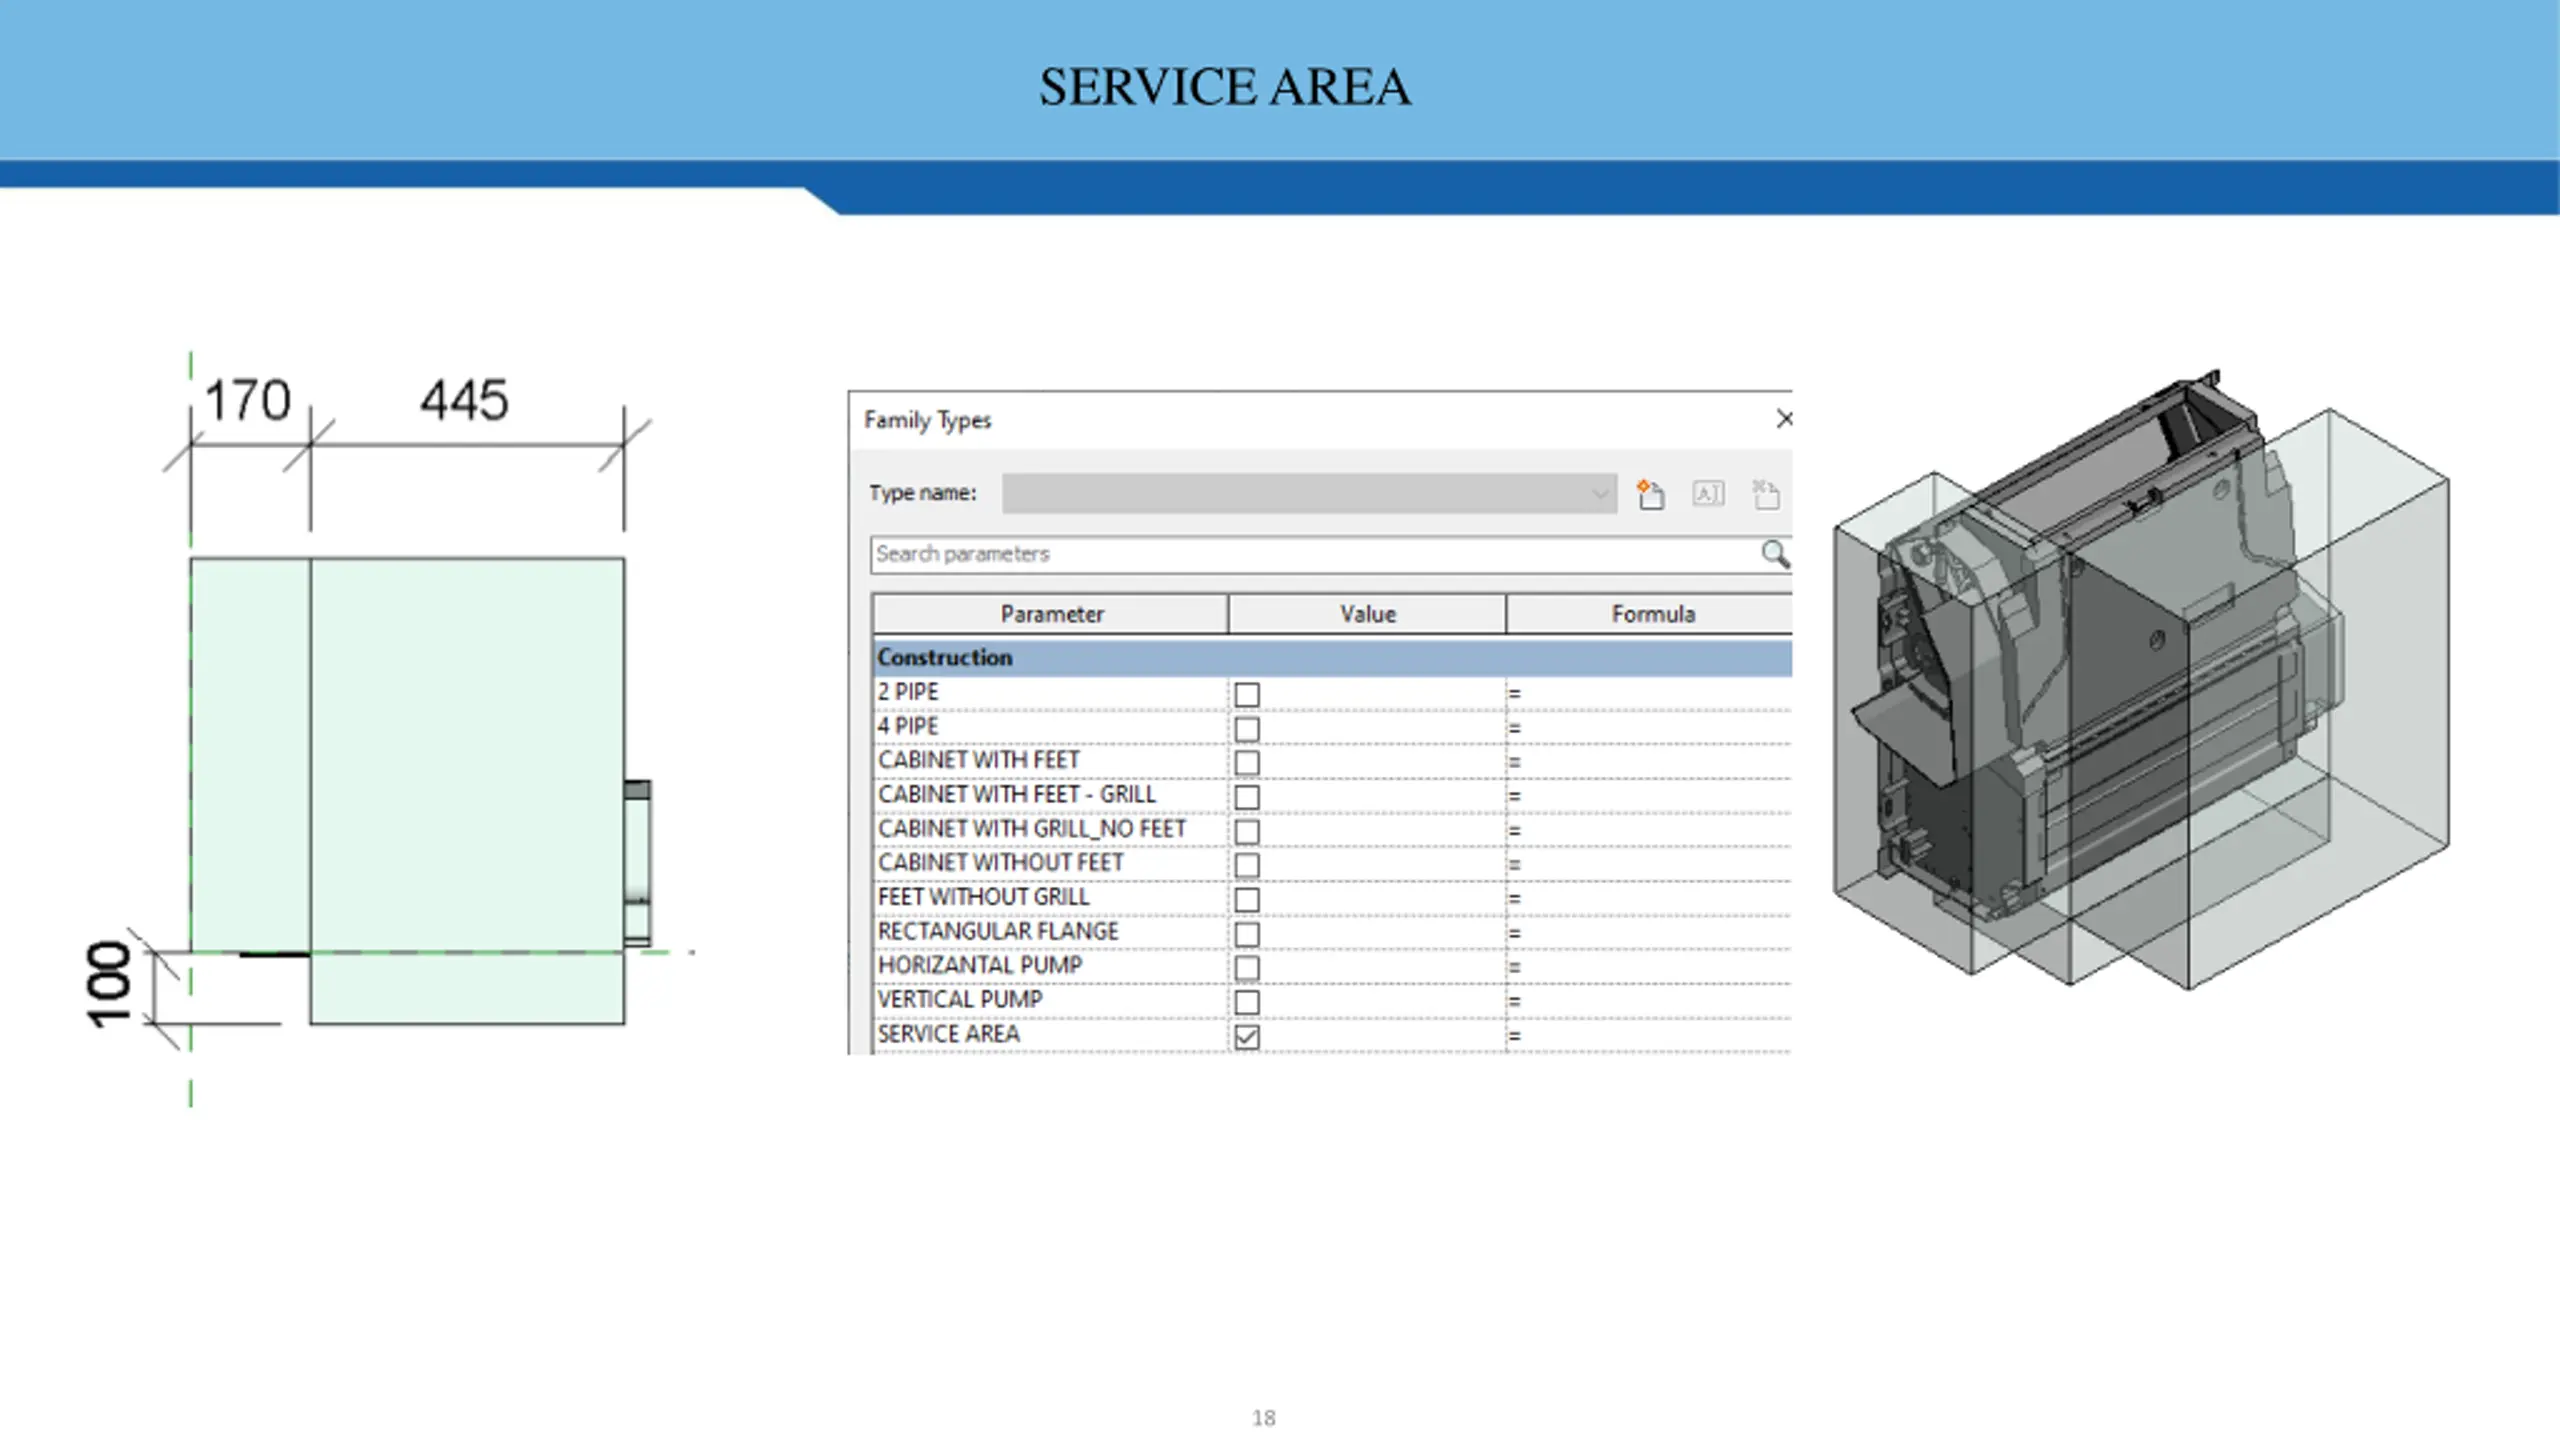
Task: Close the Family Types dialog
Action: click(1784, 419)
